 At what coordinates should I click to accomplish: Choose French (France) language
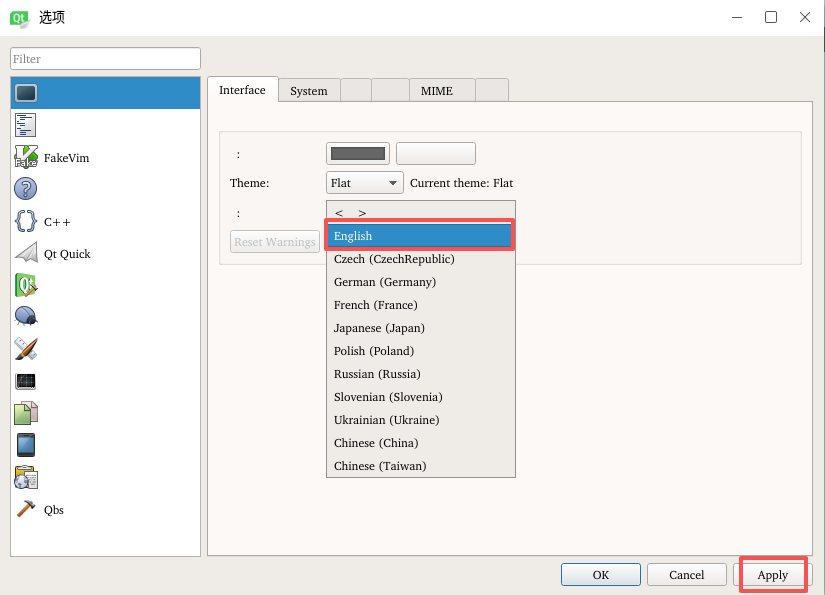420,305
